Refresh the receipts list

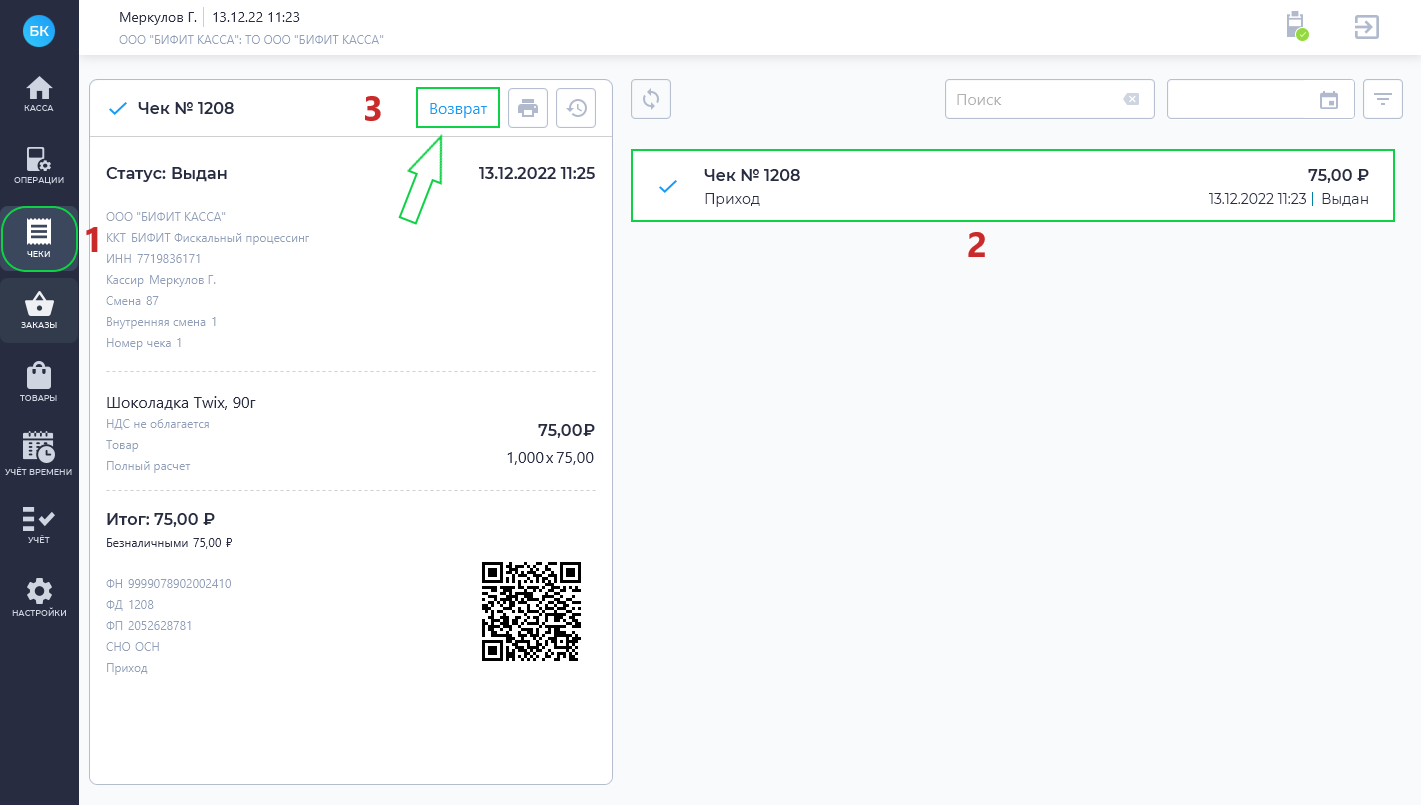pos(651,99)
